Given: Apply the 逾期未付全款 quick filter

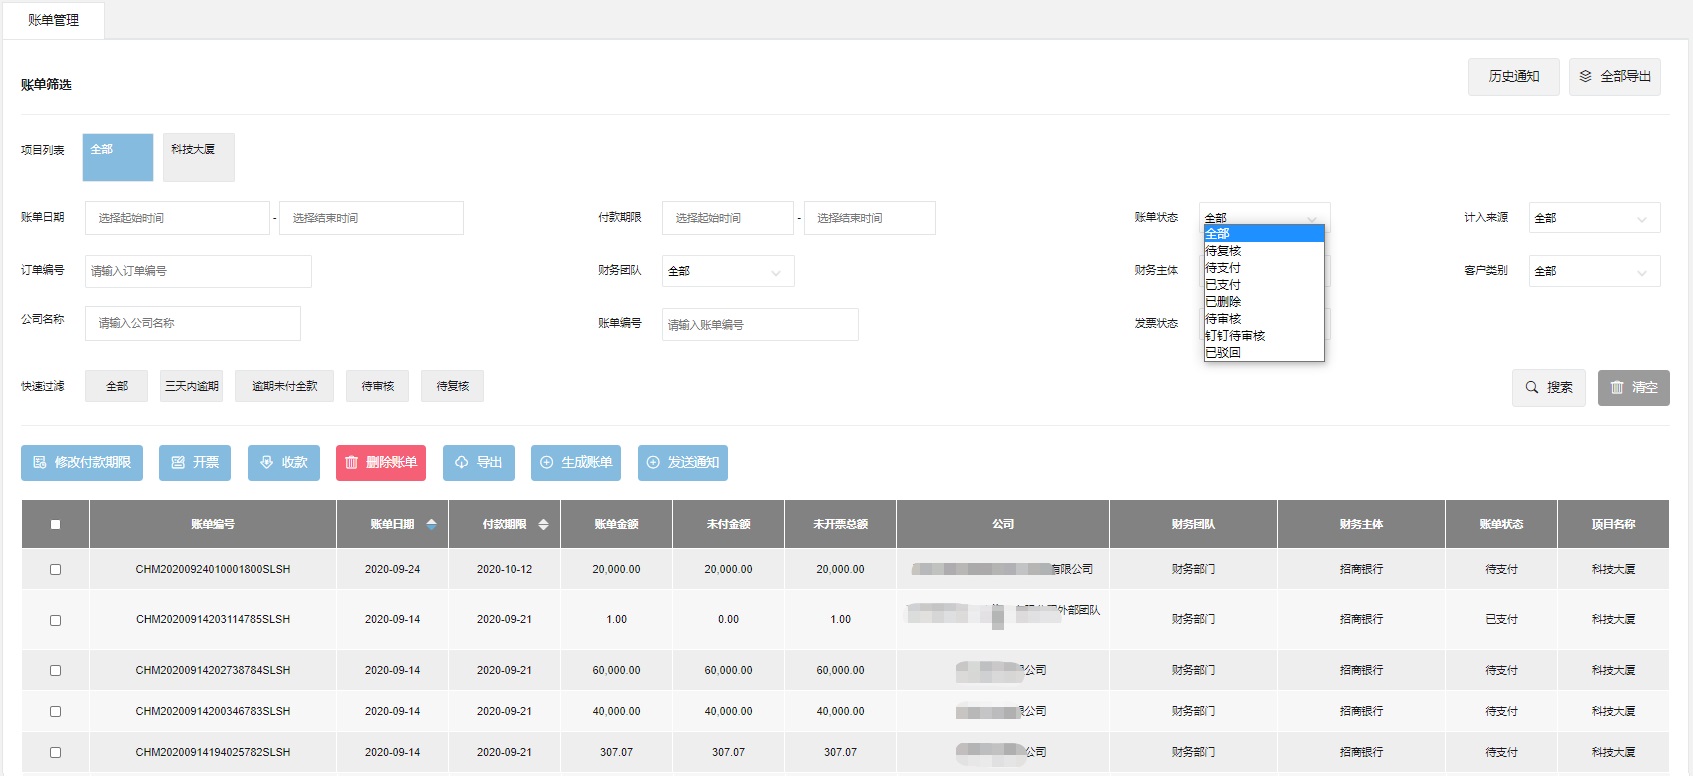Looking at the screenshot, I should (x=284, y=386).
